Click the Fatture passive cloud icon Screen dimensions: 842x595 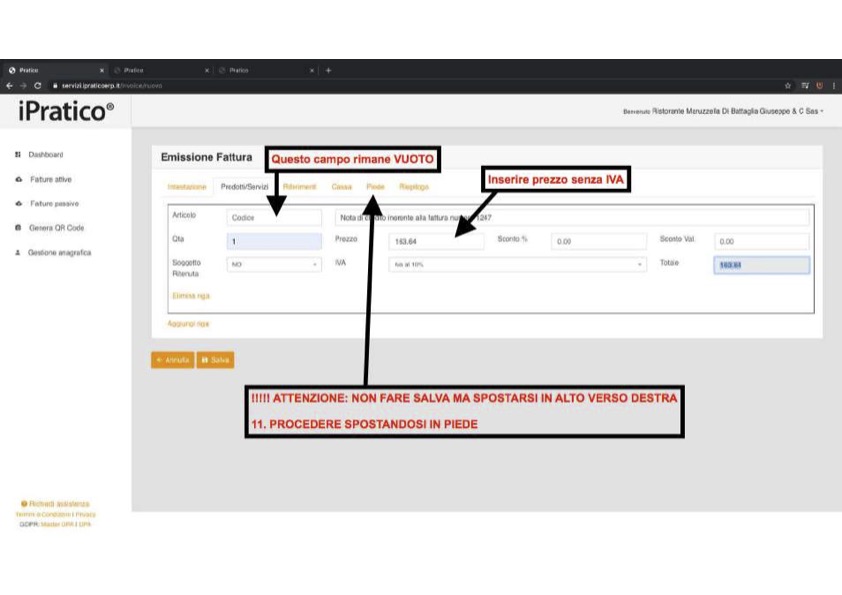click(18, 204)
